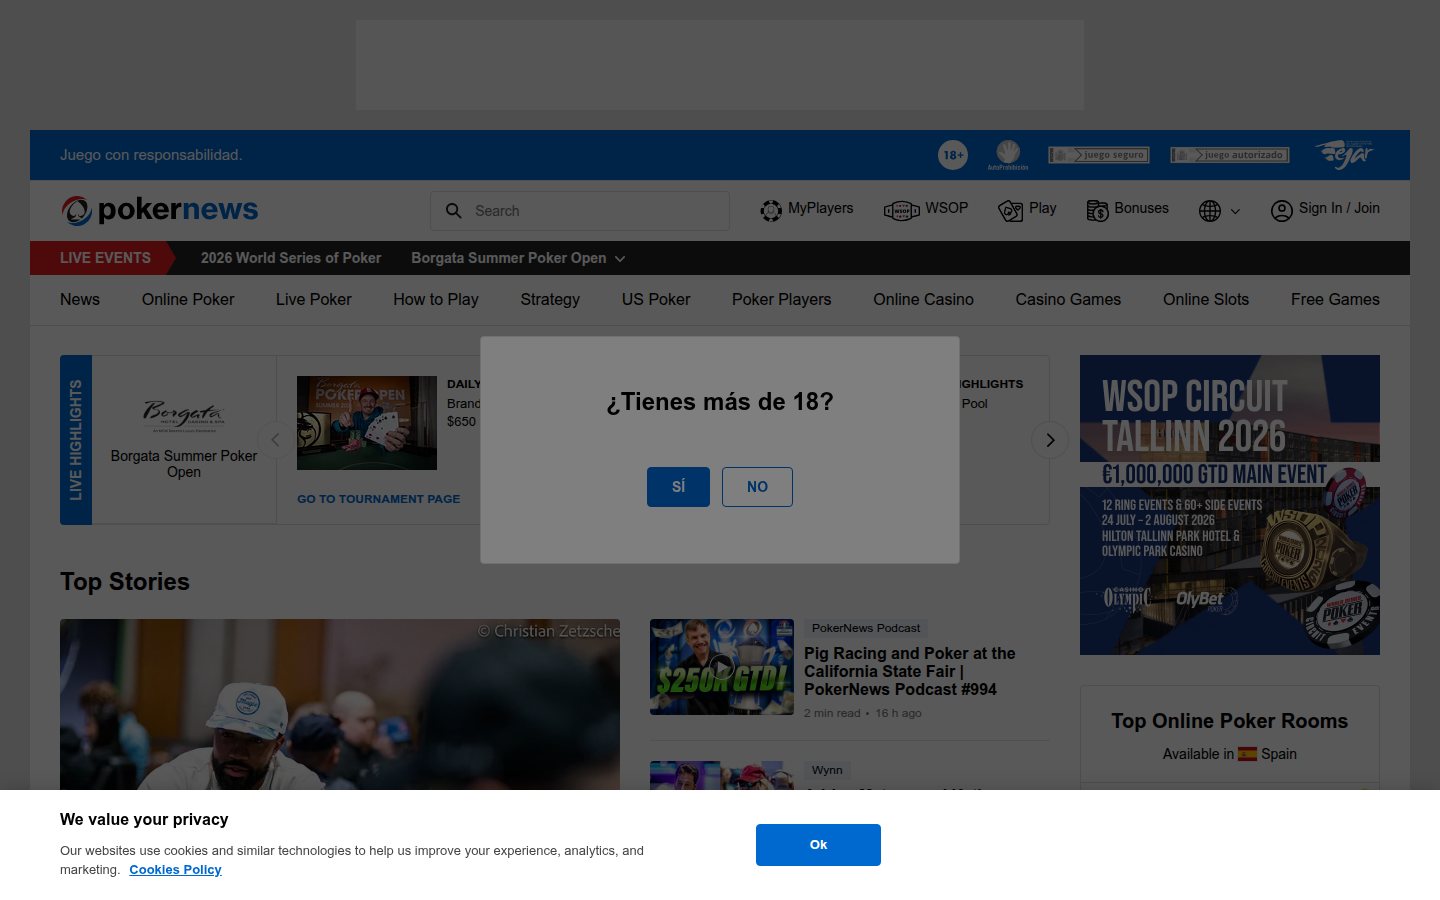Click the juego autorizado badge
This screenshot has height=900, width=1440.
(x=1230, y=155)
